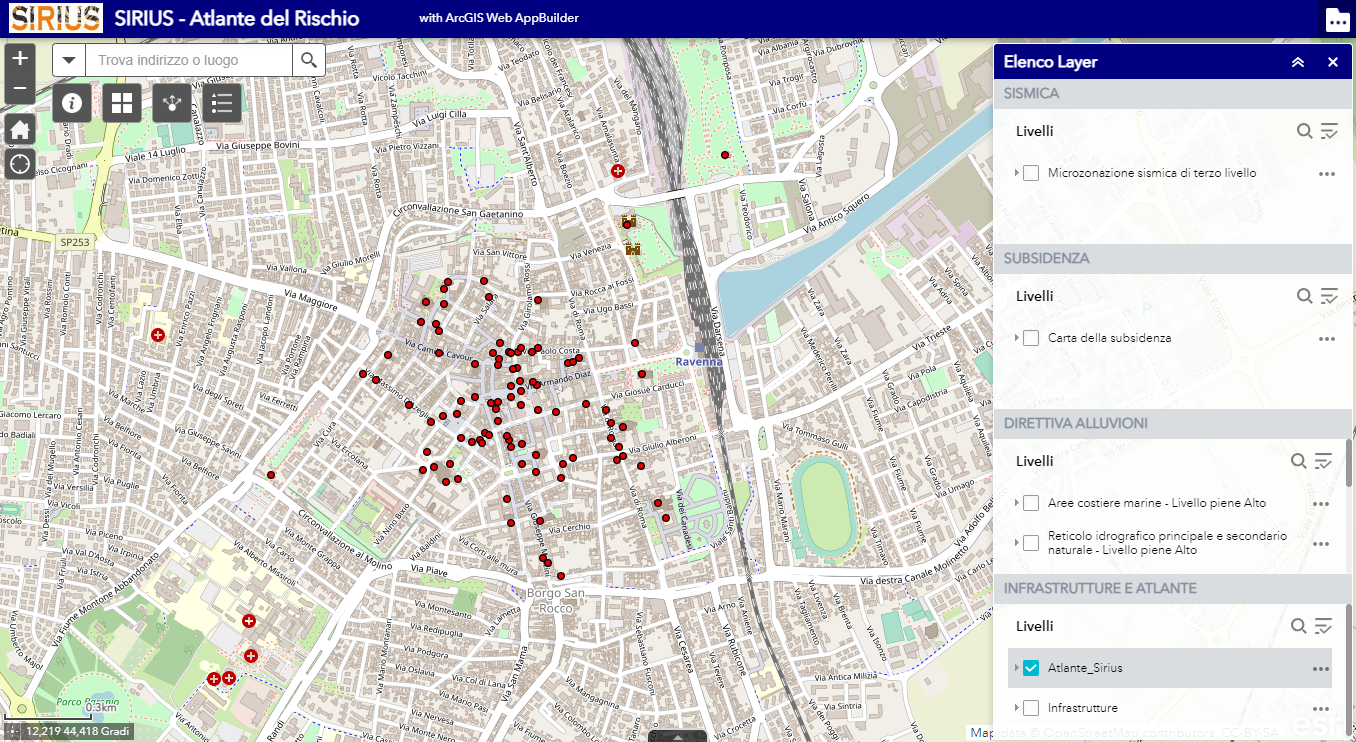Click the hospital marker on Via Maggiore area

[158, 335]
